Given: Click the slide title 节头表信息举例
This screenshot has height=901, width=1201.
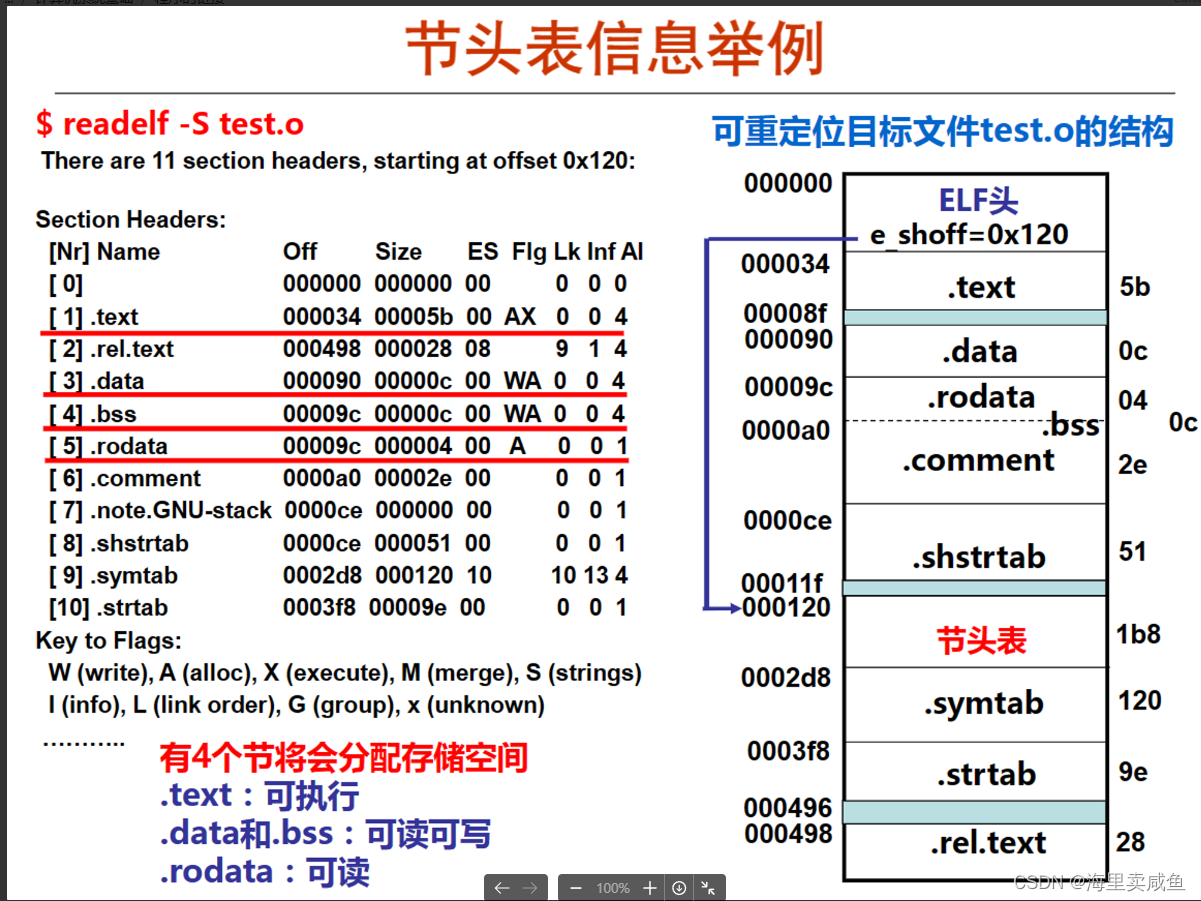Looking at the screenshot, I should click(614, 49).
